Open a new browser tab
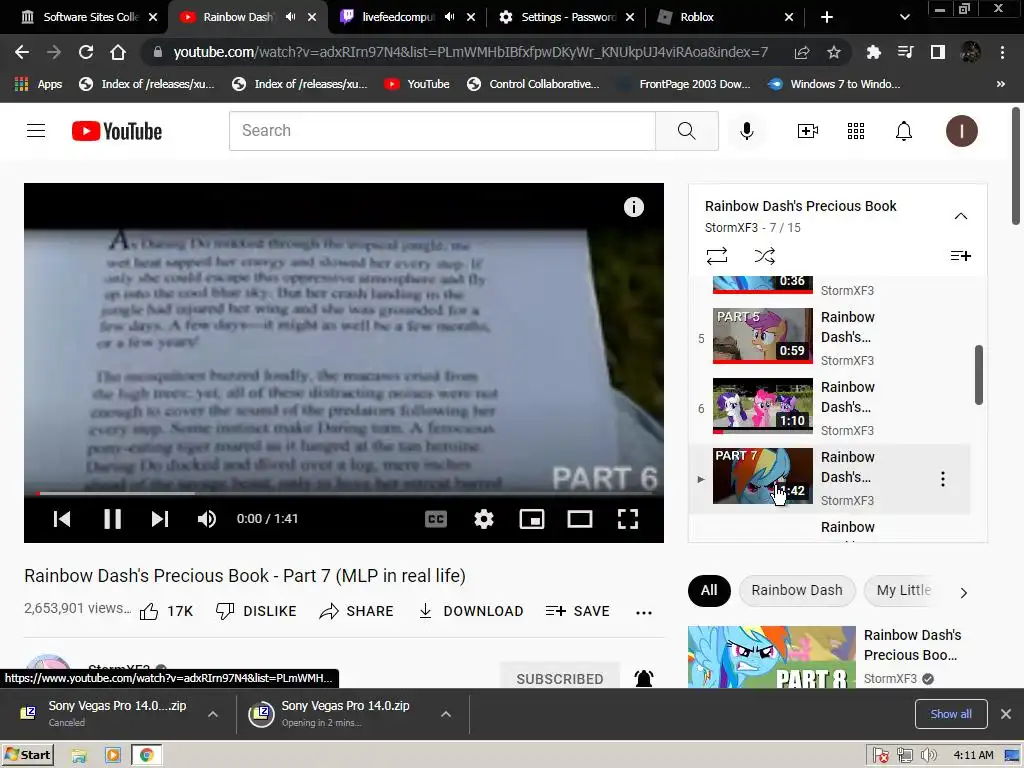Screen dimensions: 1024x768 826,17
